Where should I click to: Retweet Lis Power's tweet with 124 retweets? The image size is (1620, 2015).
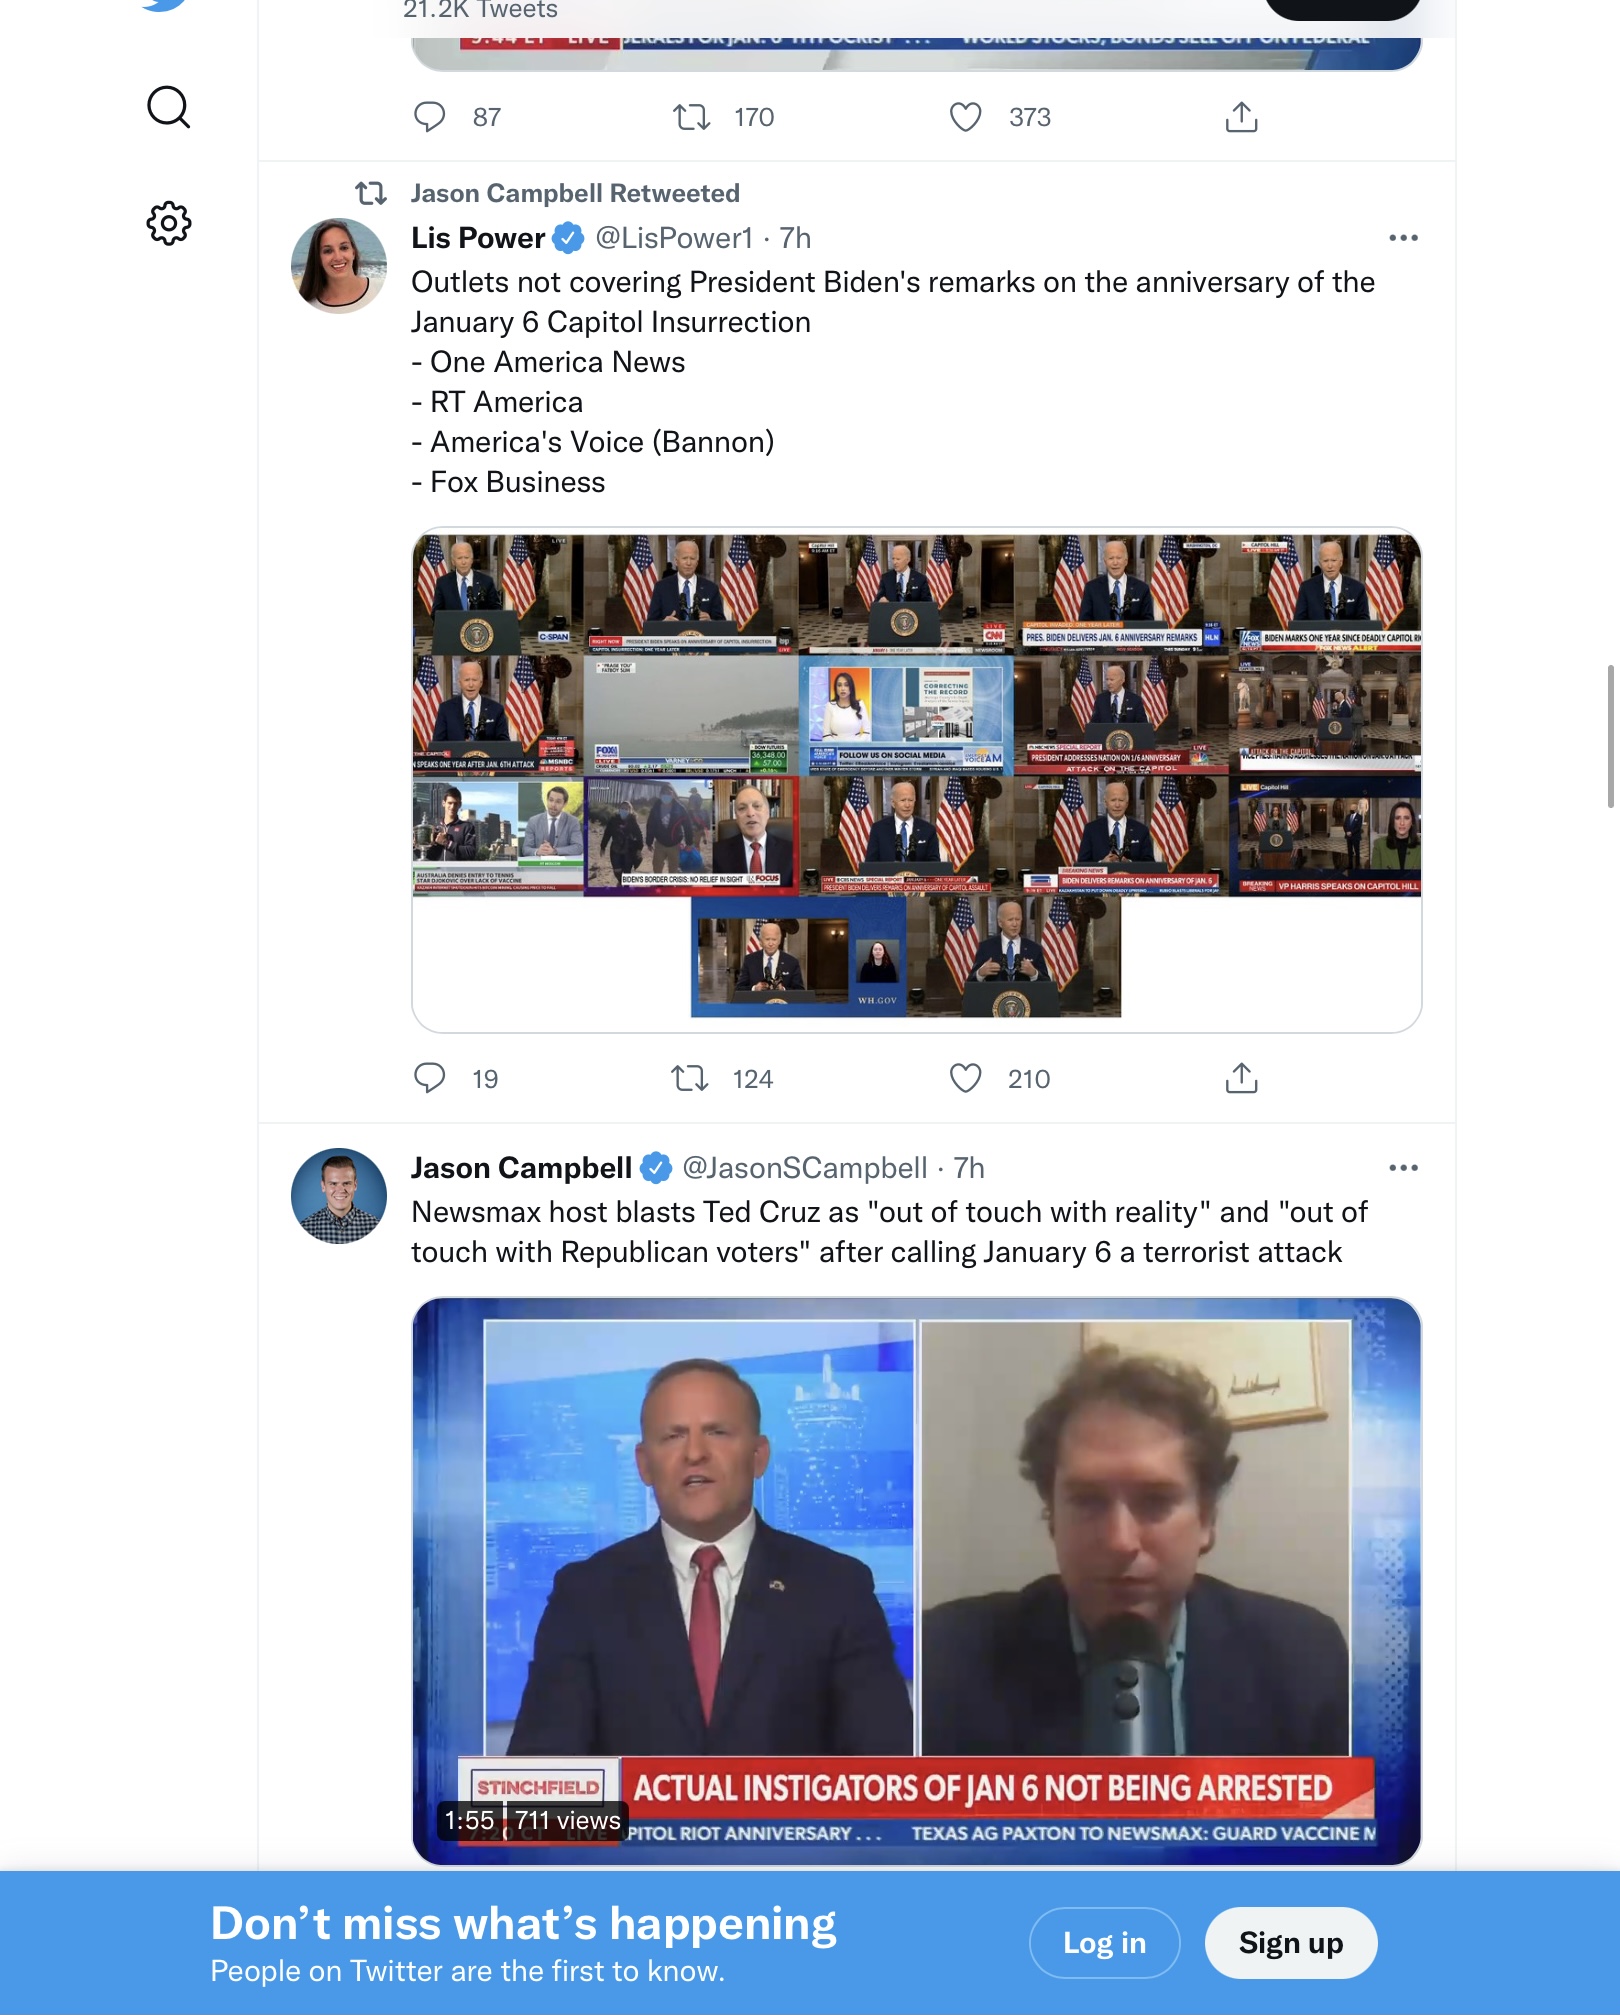pos(690,1078)
